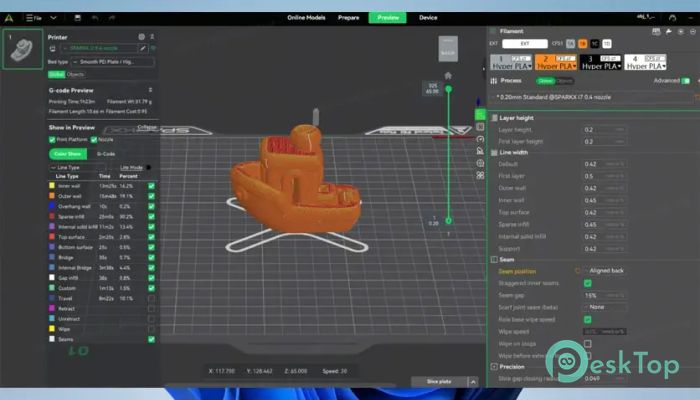Toggle the Print Platform checkbox
700x400 pixels.
click(52, 140)
